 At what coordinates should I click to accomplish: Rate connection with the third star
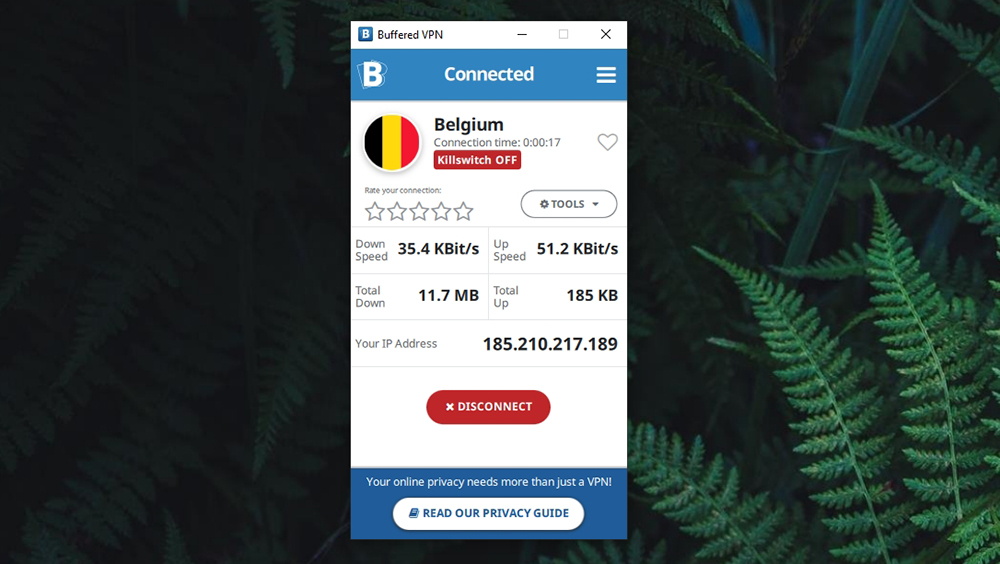click(x=419, y=211)
